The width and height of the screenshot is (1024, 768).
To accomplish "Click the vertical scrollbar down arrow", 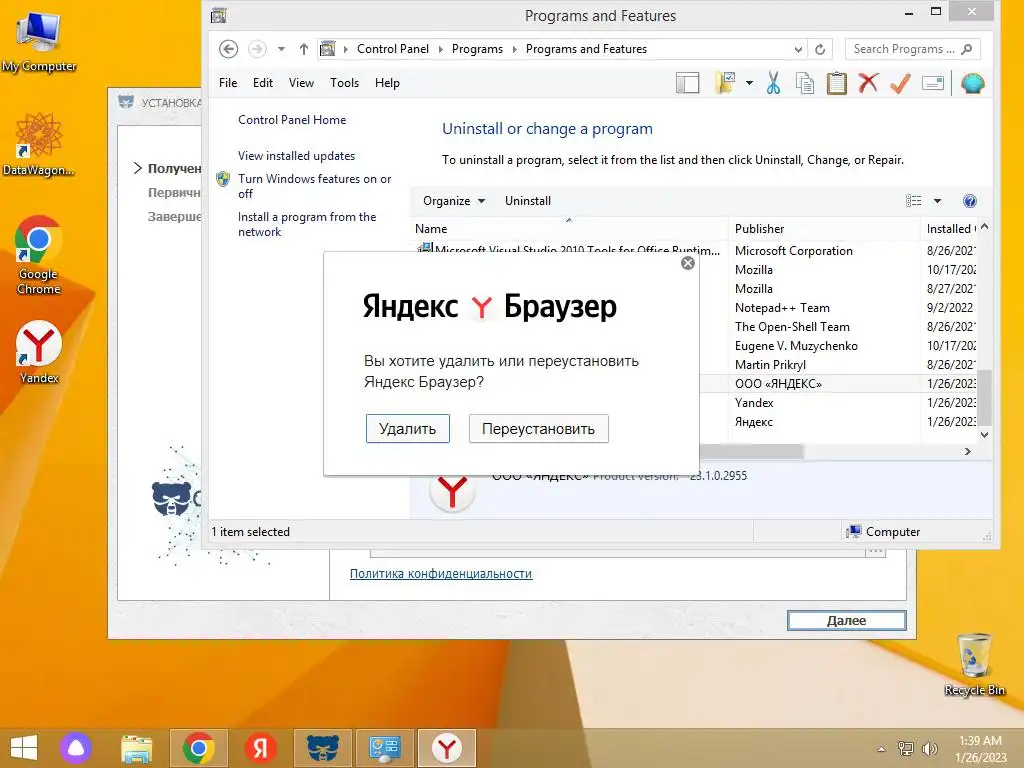I will click(985, 434).
